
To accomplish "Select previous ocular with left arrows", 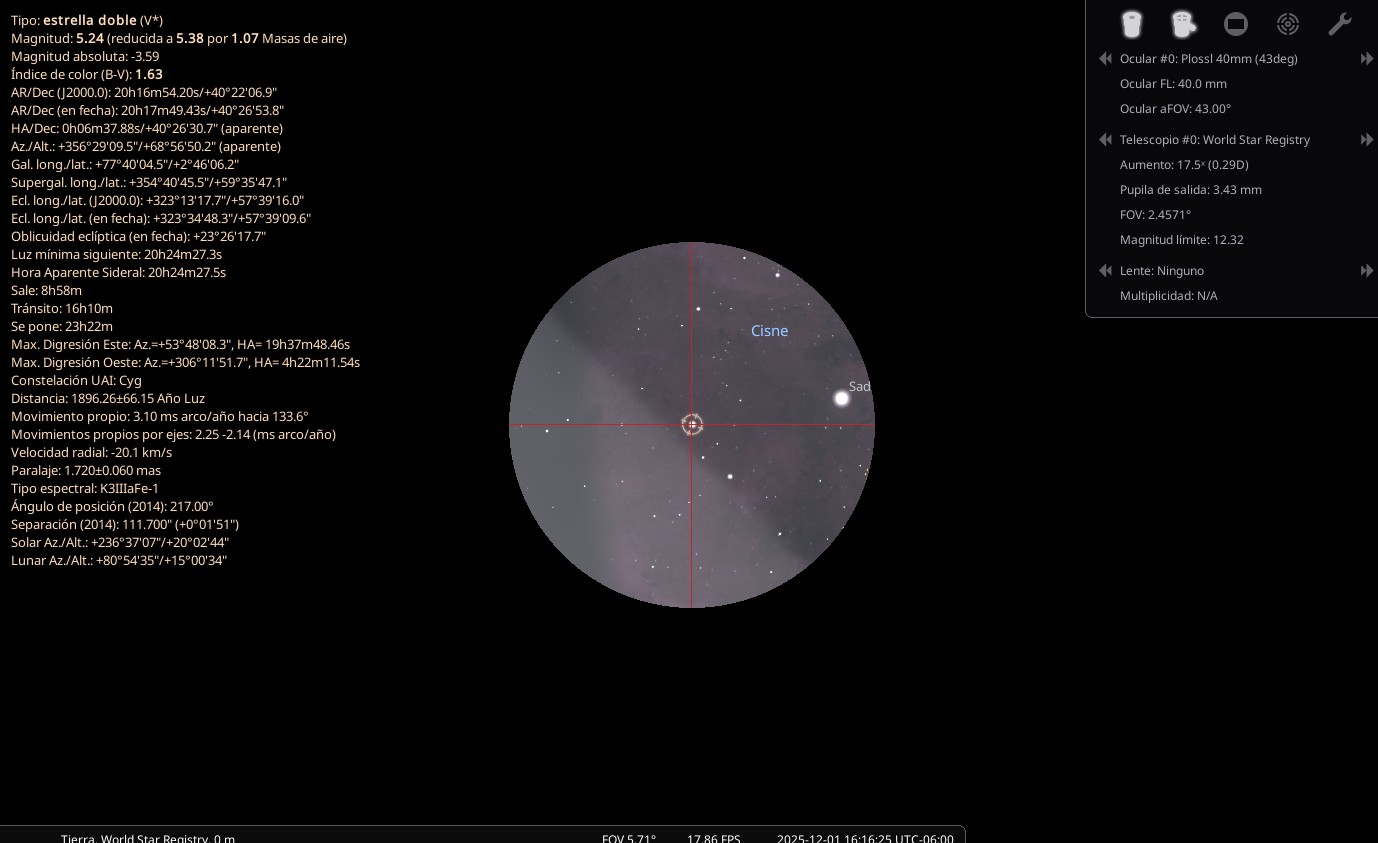I will pyautogui.click(x=1105, y=59).
